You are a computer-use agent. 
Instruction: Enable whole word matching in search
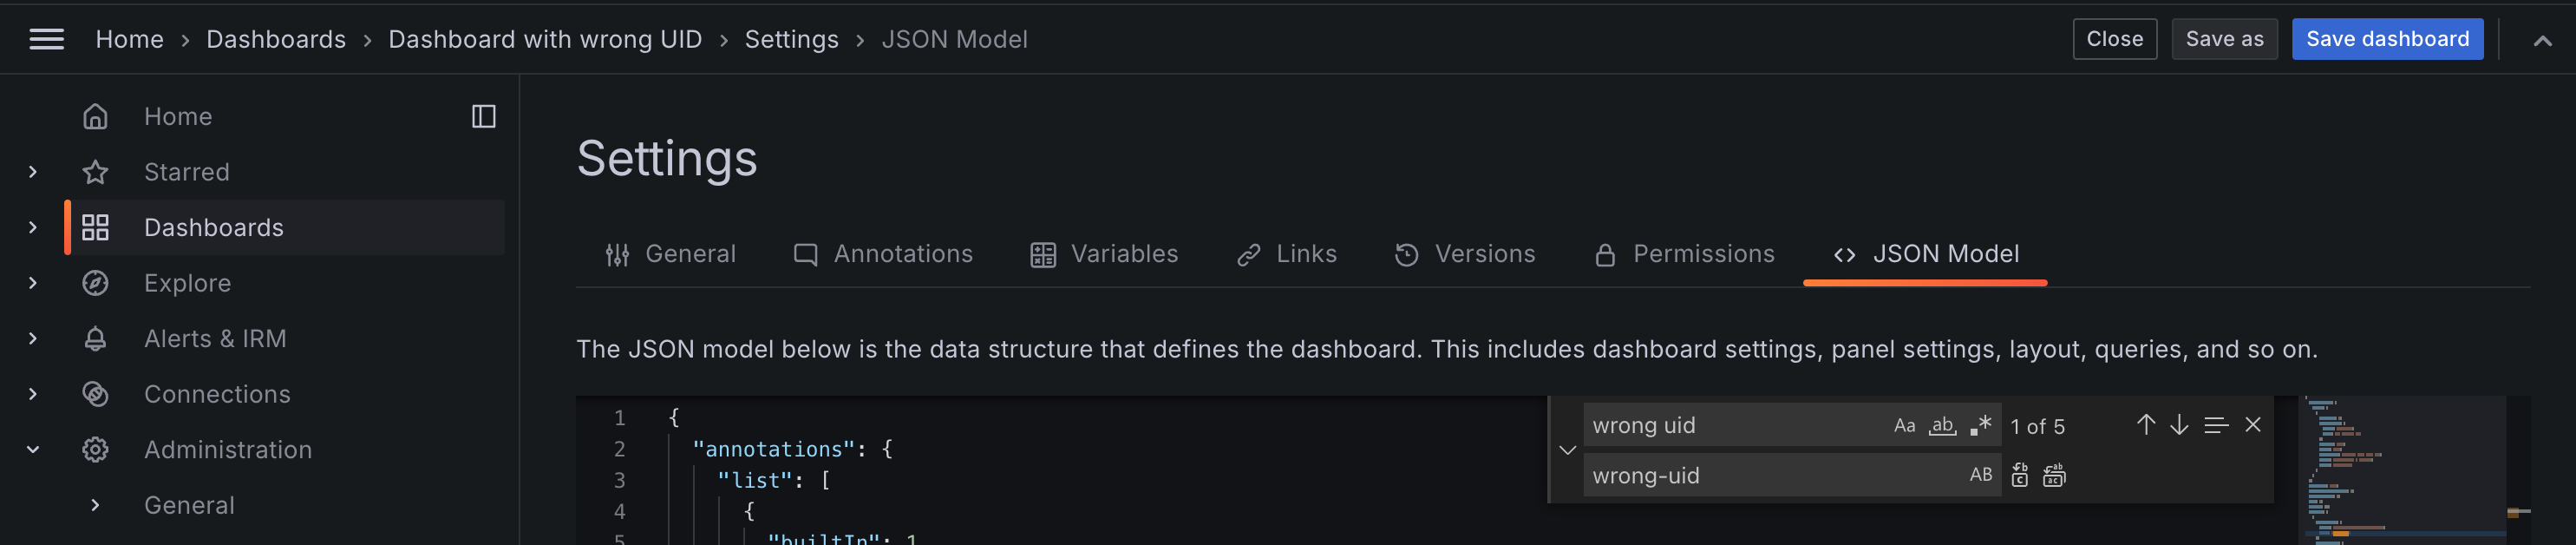tap(1941, 425)
